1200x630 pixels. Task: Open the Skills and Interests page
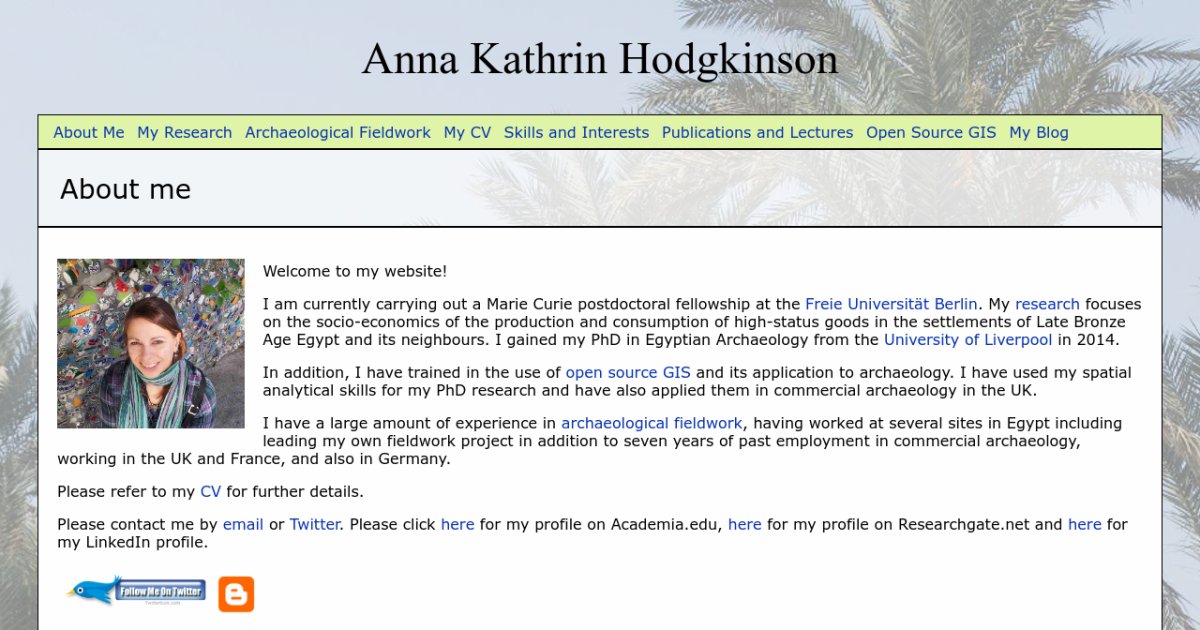pos(576,132)
